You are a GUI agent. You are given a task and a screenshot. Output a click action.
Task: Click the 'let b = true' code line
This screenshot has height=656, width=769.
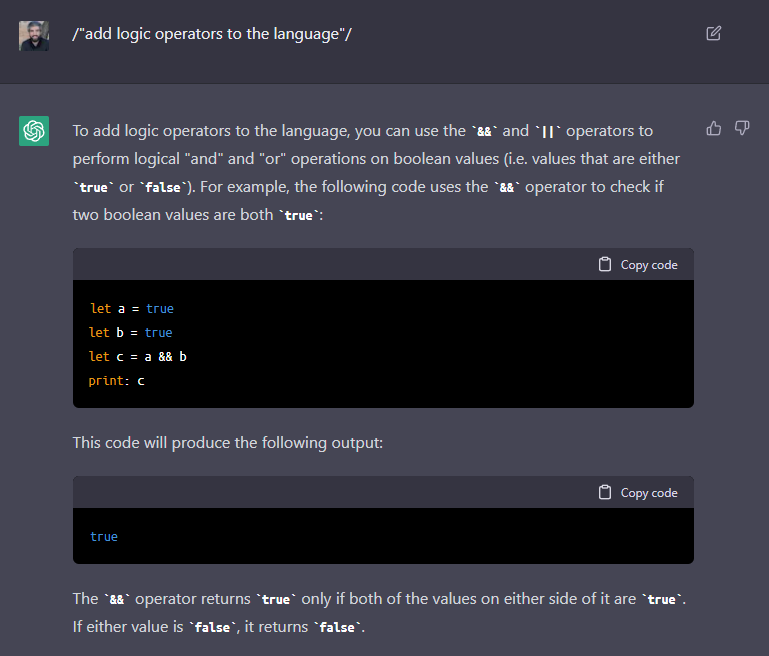point(130,332)
